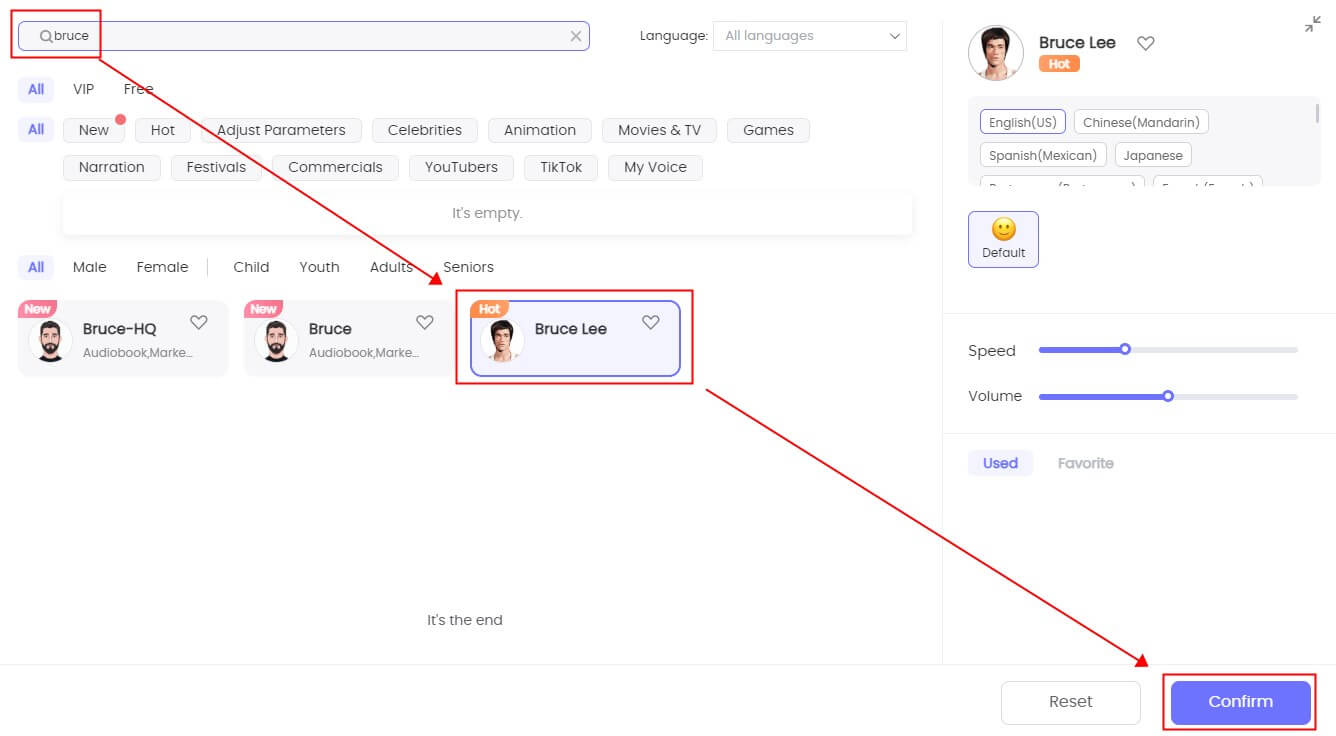Click the search magnifier icon

[x=46, y=36]
